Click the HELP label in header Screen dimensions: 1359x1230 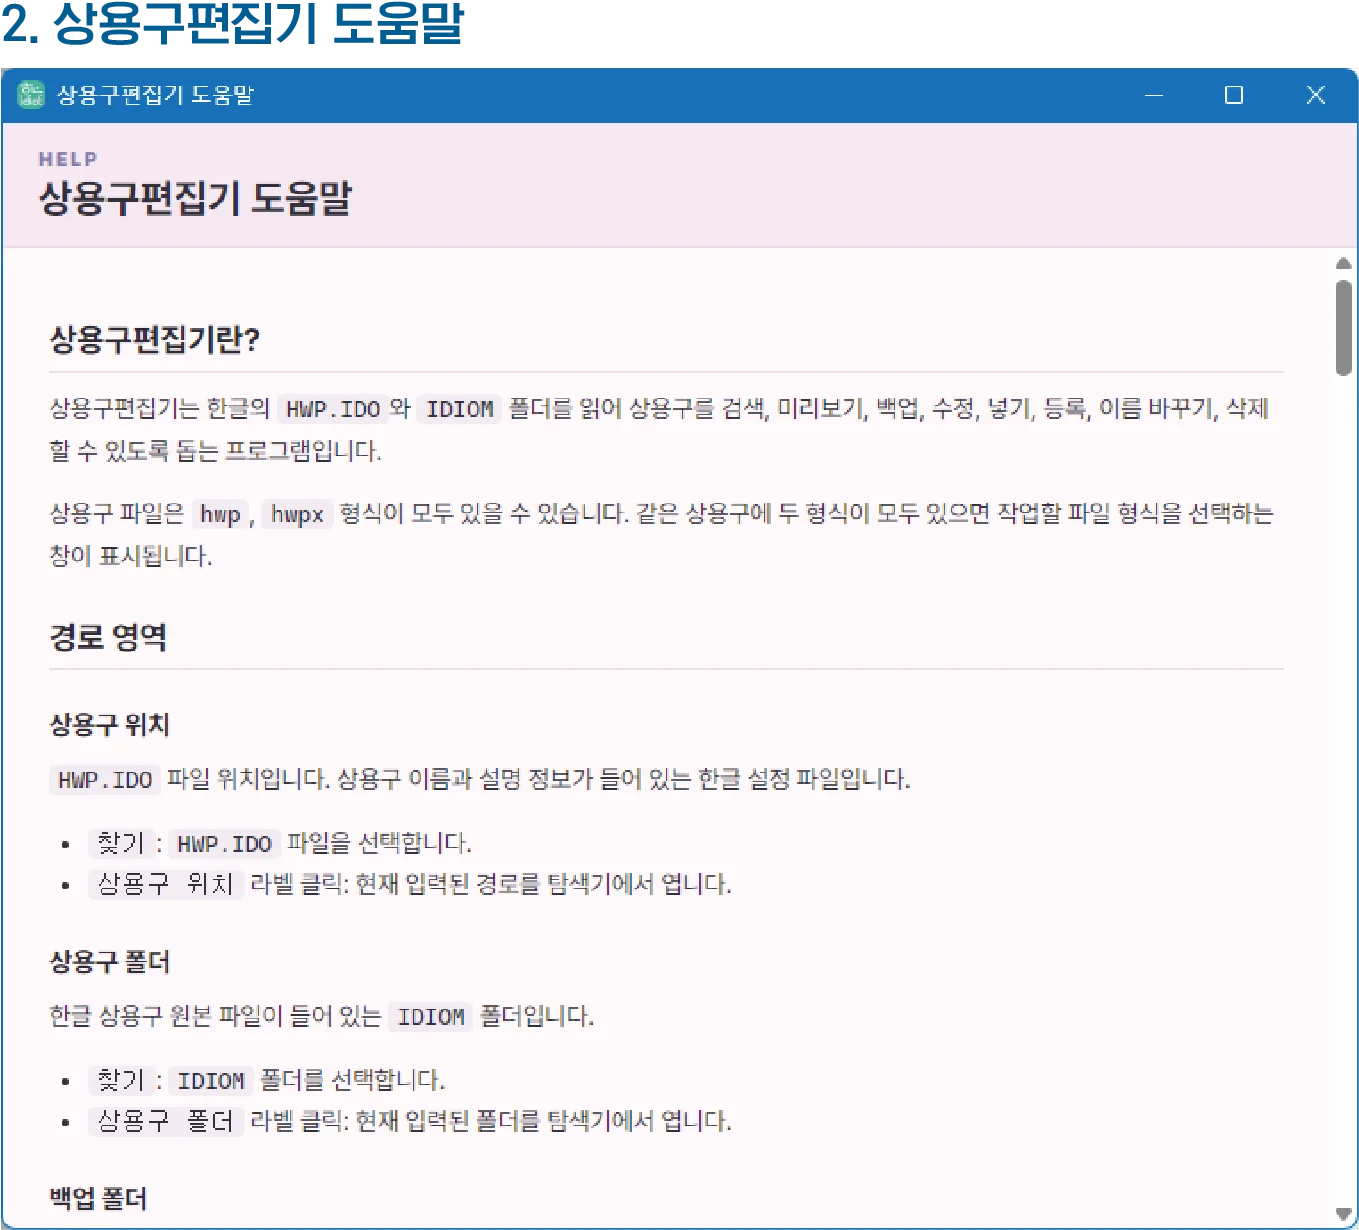tap(68, 159)
